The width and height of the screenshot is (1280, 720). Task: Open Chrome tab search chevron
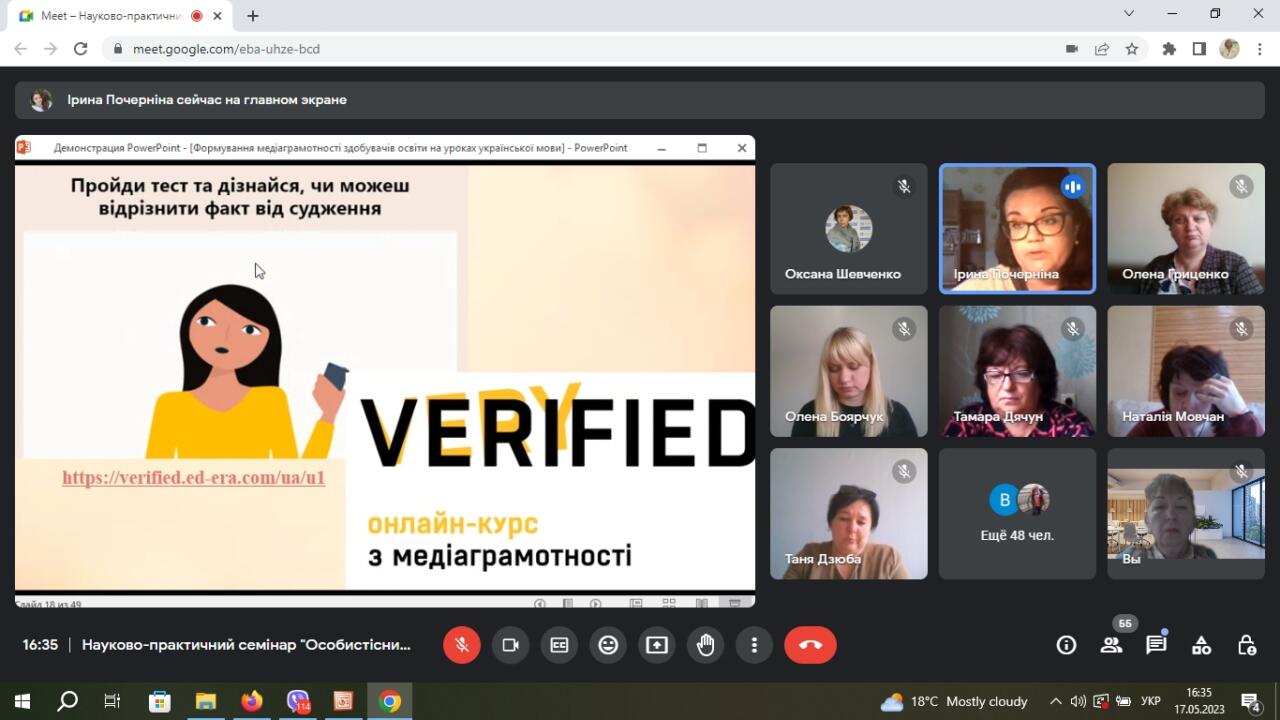[x=1129, y=14]
